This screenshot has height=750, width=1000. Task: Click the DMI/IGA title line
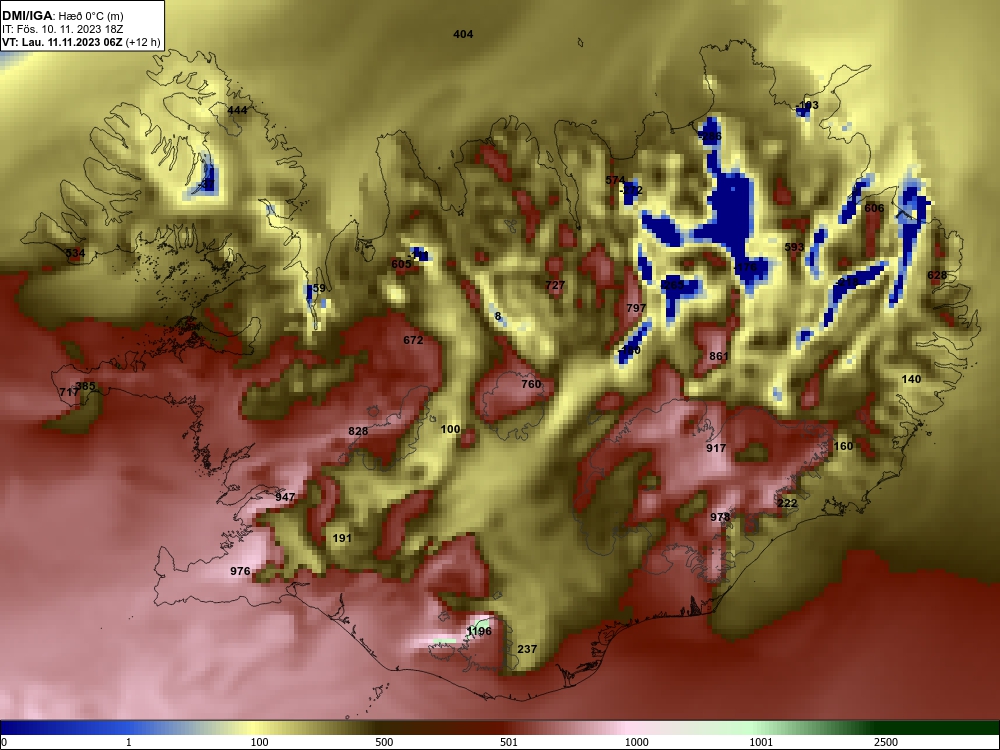[x=62, y=15]
